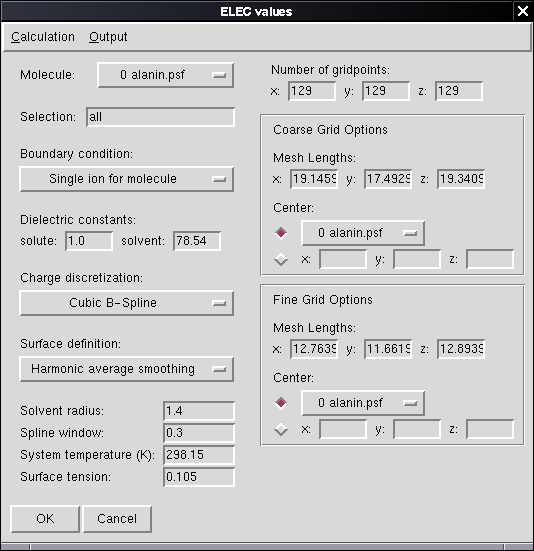Screen dimensions: 534x551
Task: Open the Calculation menu
Action: tap(43, 37)
